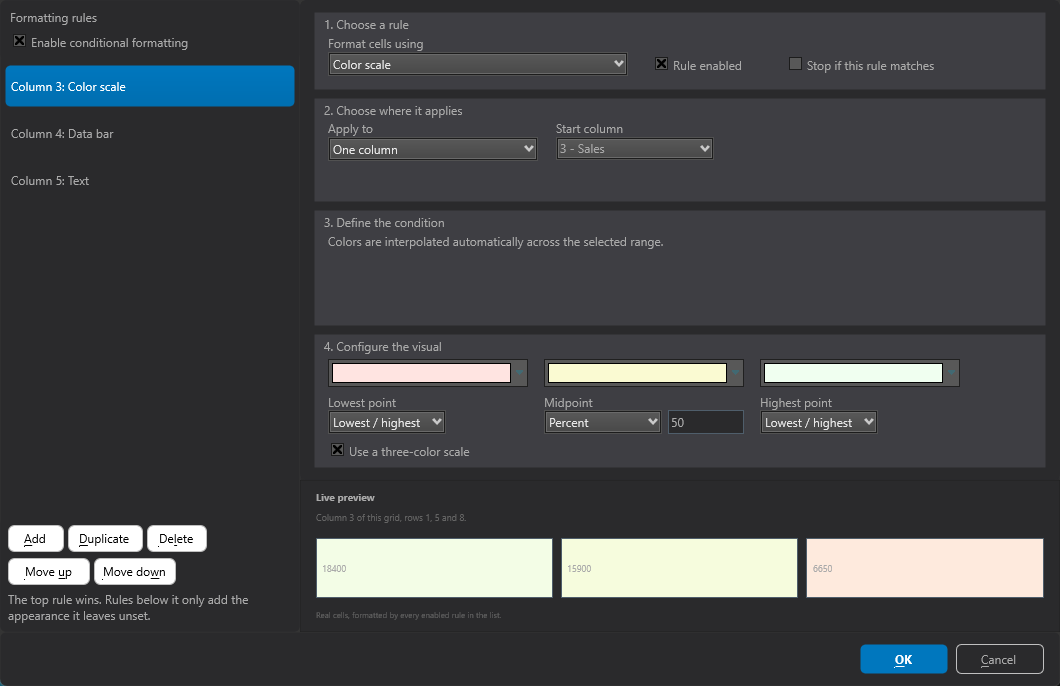
Task: Expand the arrow beside the pink color
Action: [x=519, y=373]
